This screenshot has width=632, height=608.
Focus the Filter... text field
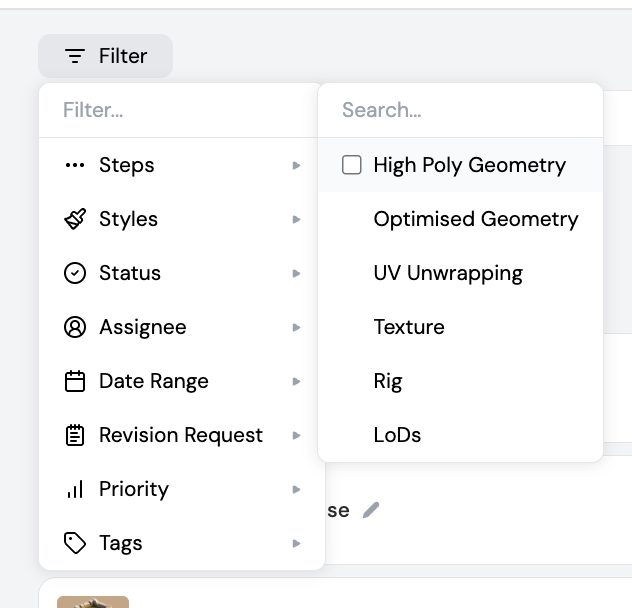click(180, 110)
